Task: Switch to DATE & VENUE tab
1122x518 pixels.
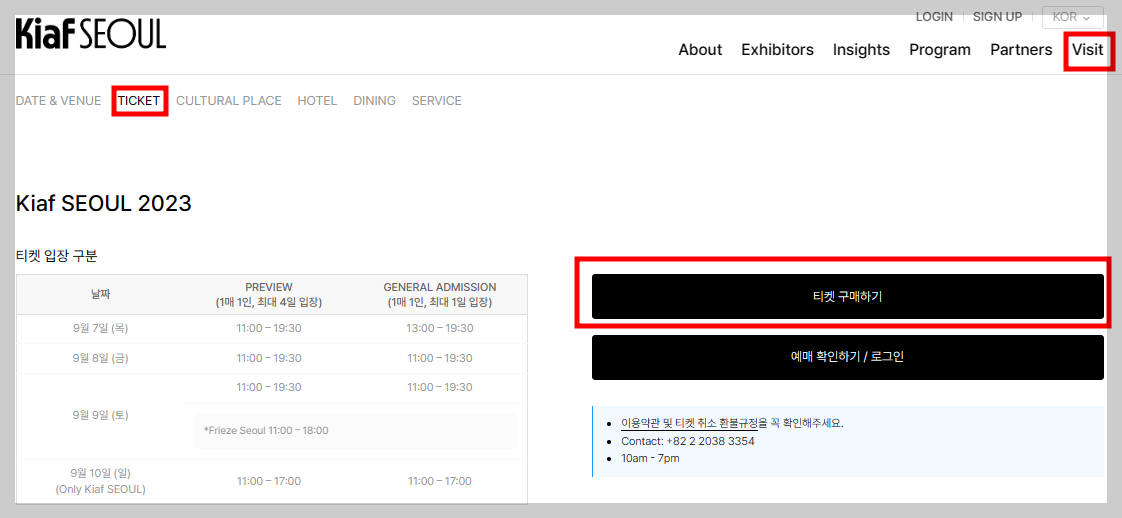Action: pos(59,101)
